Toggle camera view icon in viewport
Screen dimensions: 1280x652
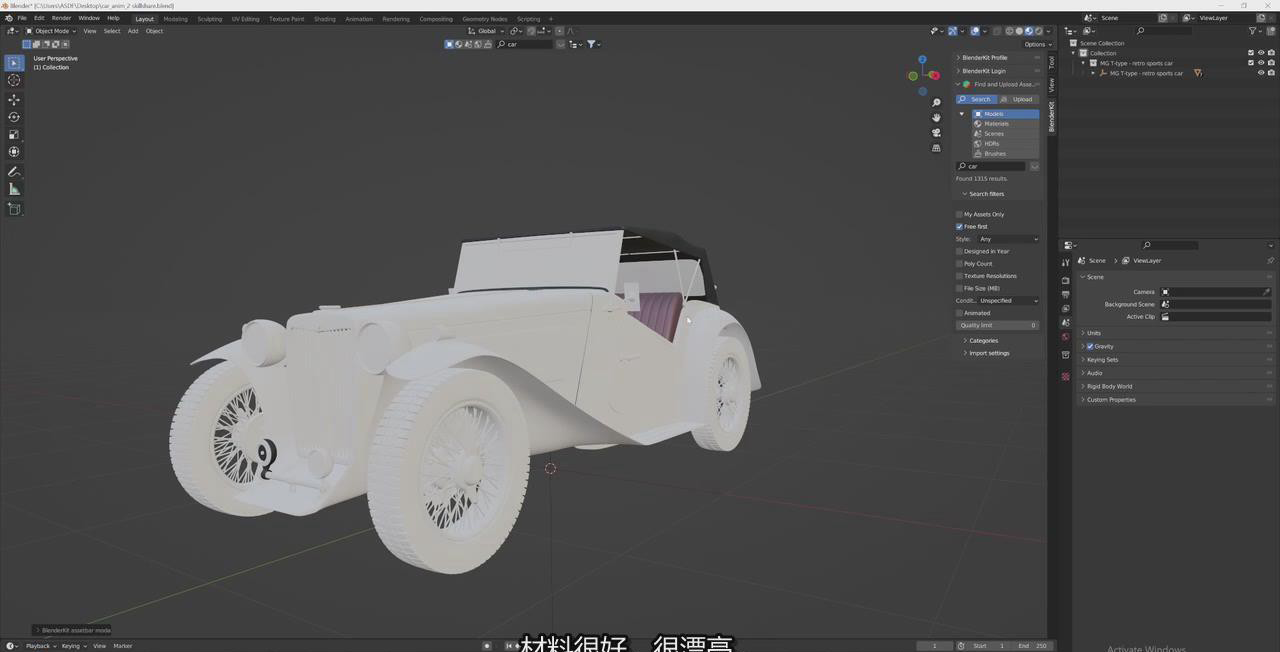click(936, 132)
